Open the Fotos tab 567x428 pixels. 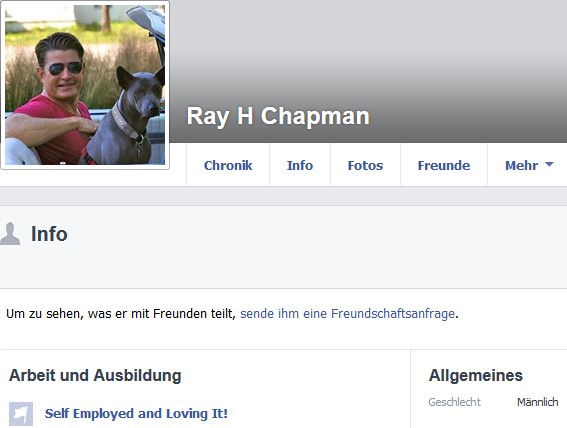click(x=365, y=165)
